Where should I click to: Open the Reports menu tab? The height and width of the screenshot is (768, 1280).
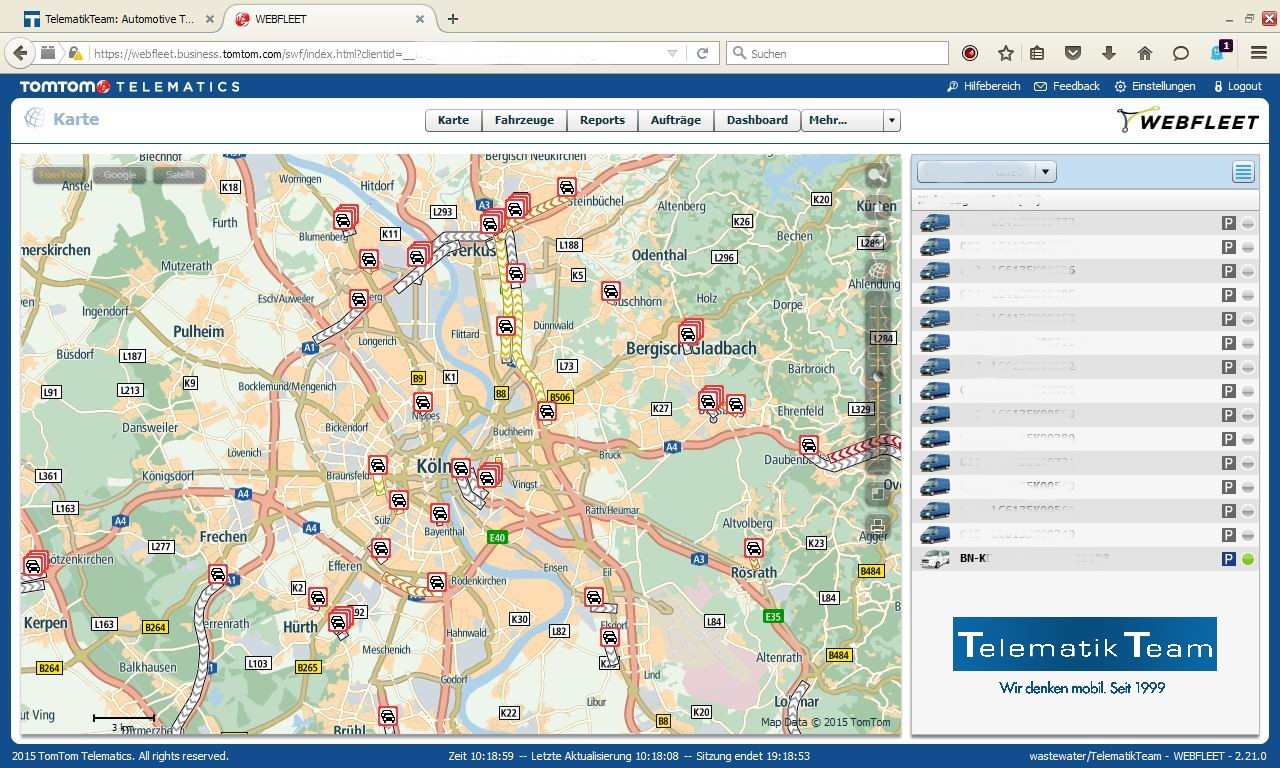coord(602,120)
